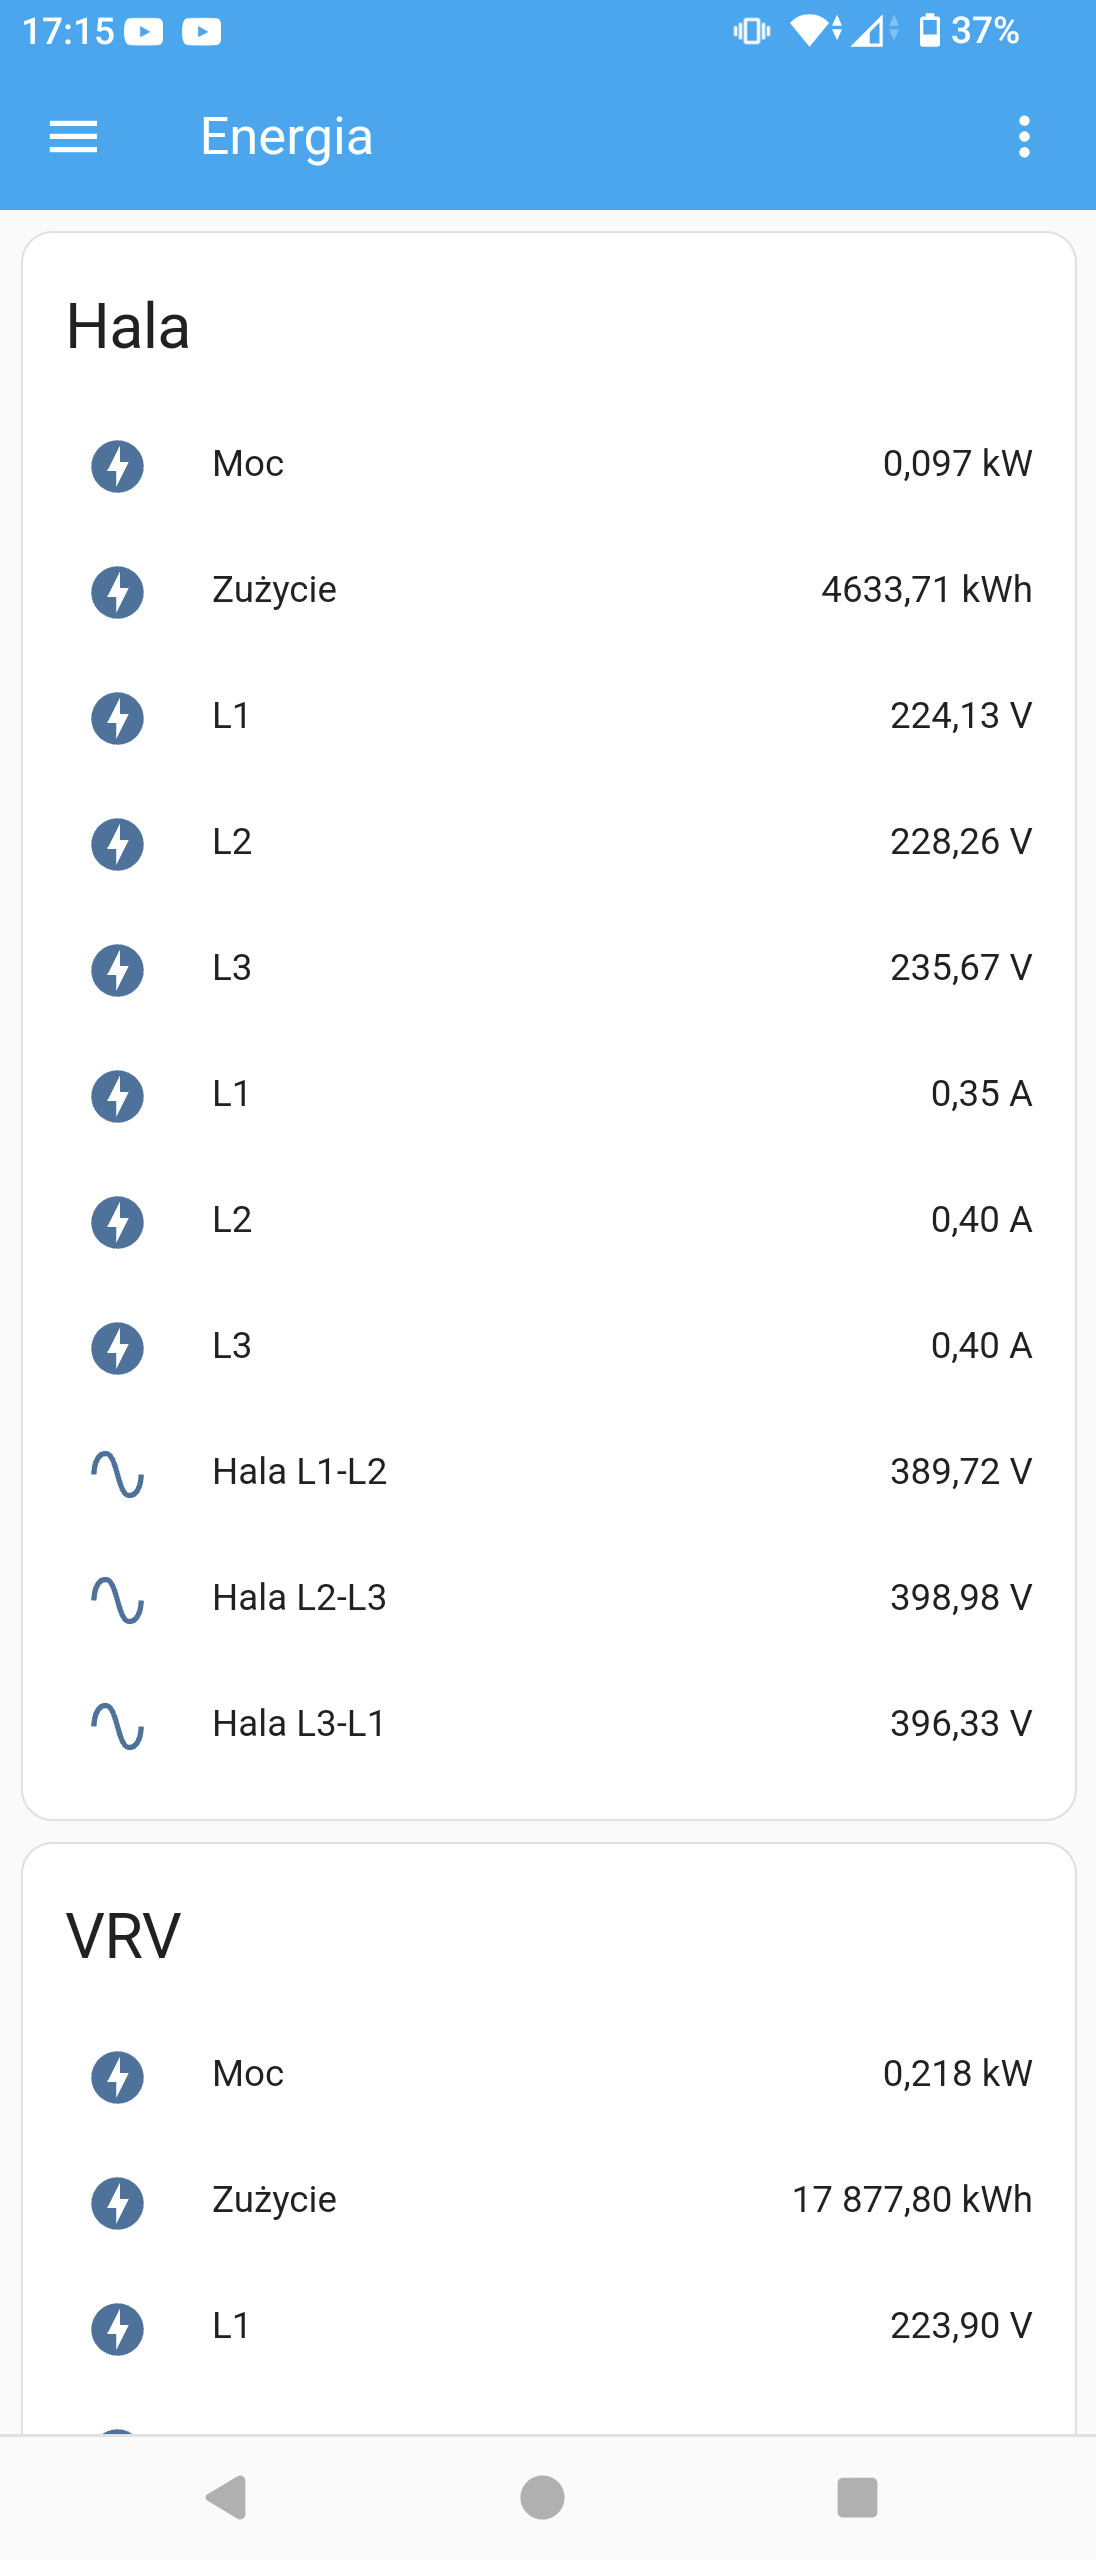
Task: Tap the VRV Moc lightning icon
Action: point(118,2077)
